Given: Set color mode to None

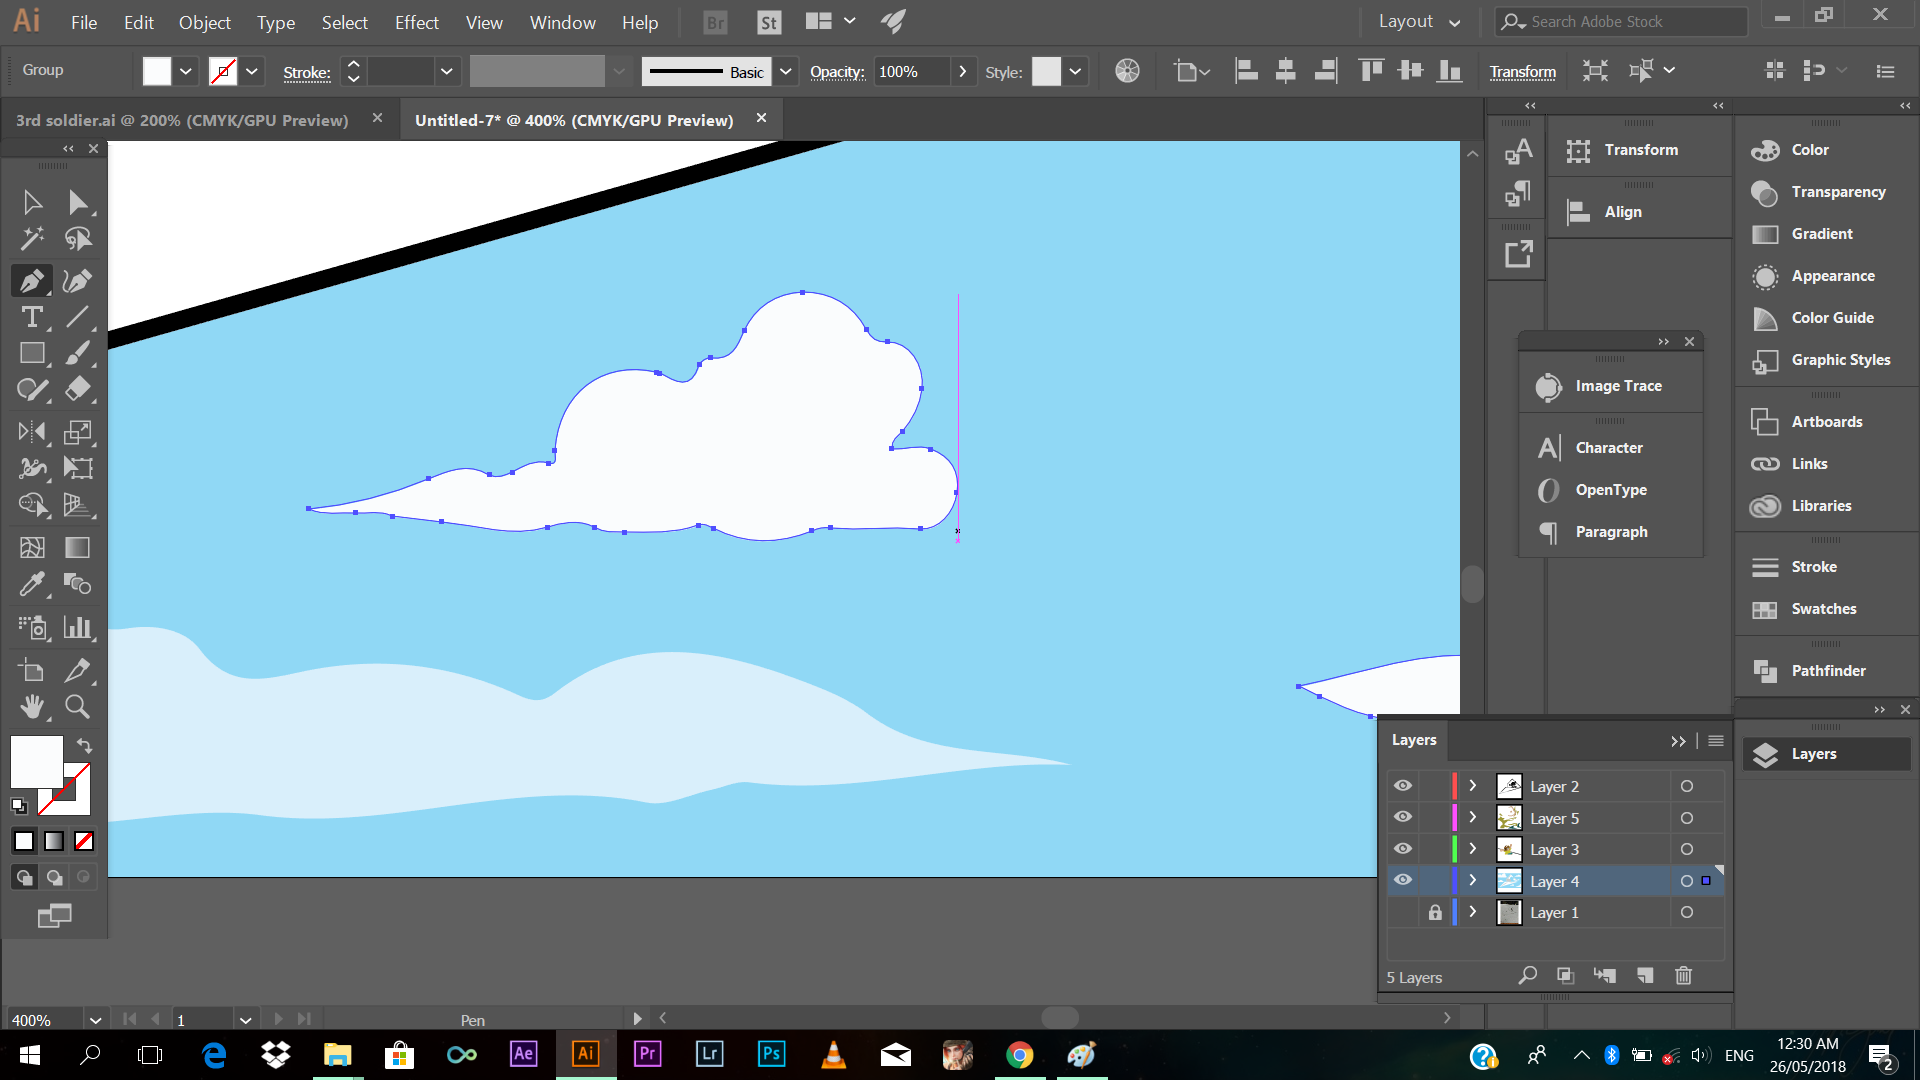Looking at the screenshot, I should [x=84, y=841].
